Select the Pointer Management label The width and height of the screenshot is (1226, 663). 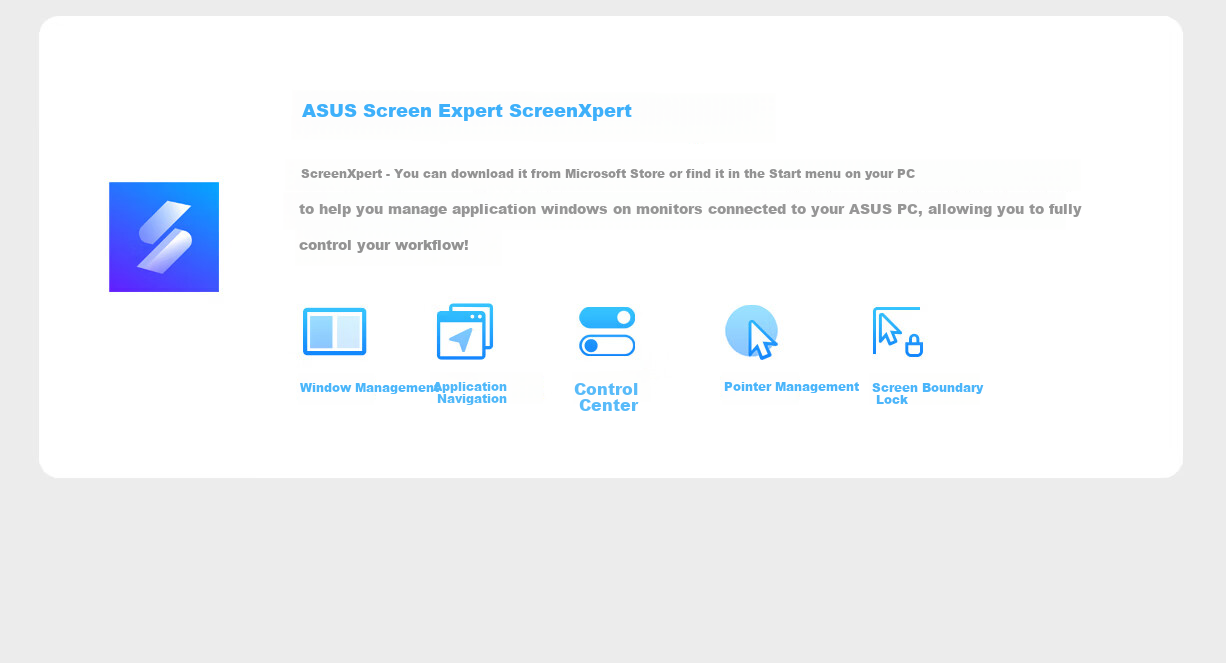[x=792, y=387]
